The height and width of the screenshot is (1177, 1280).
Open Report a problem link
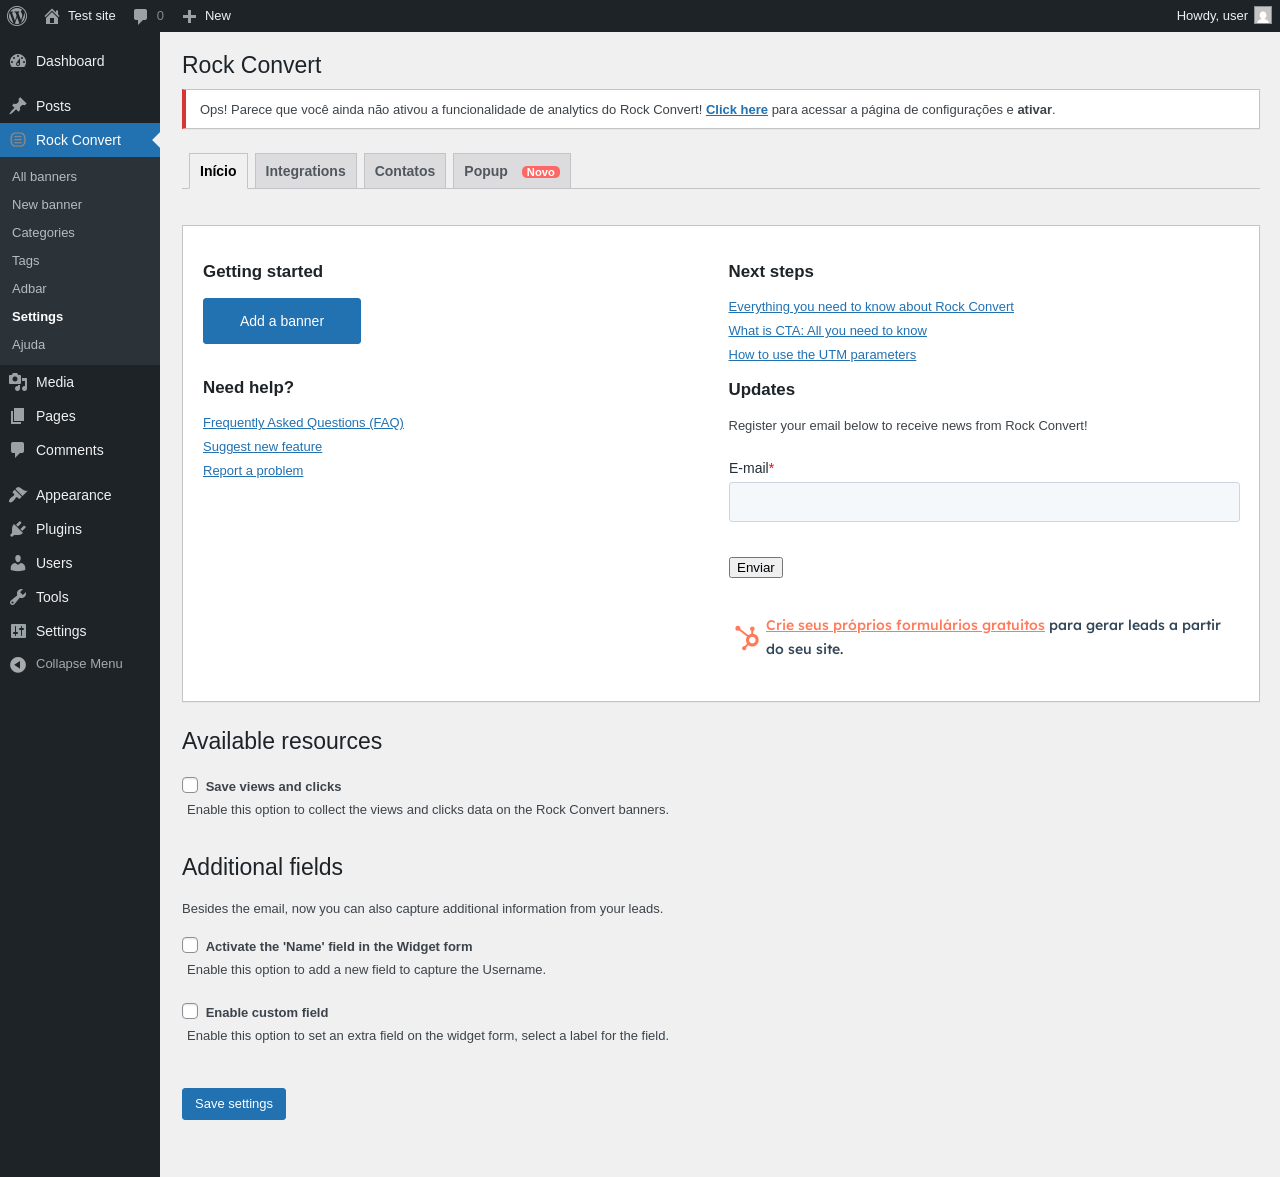253,471
